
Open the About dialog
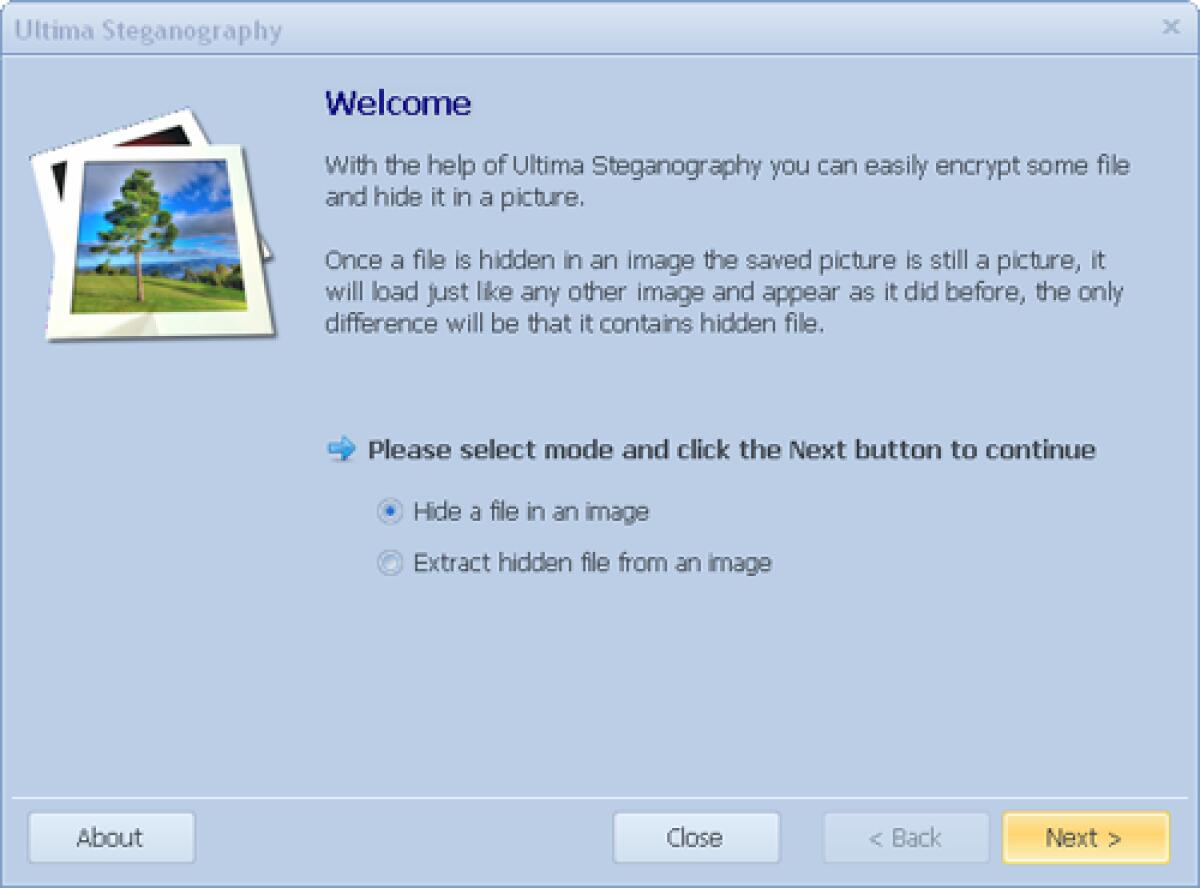[110, 838]
